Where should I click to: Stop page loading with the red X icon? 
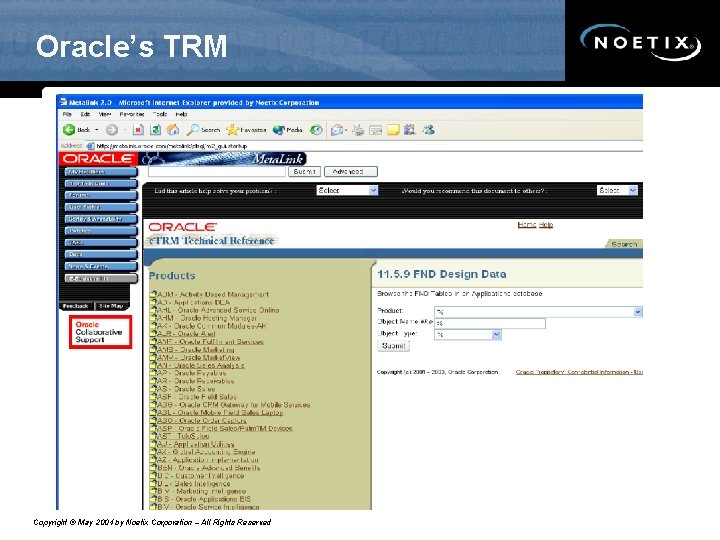[138, 130]
